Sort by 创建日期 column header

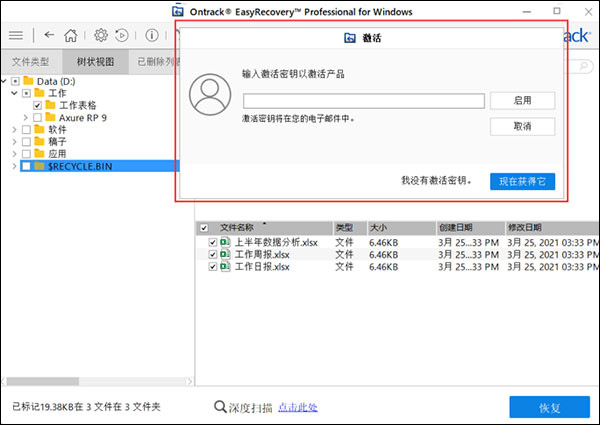(x=470, y=228)
